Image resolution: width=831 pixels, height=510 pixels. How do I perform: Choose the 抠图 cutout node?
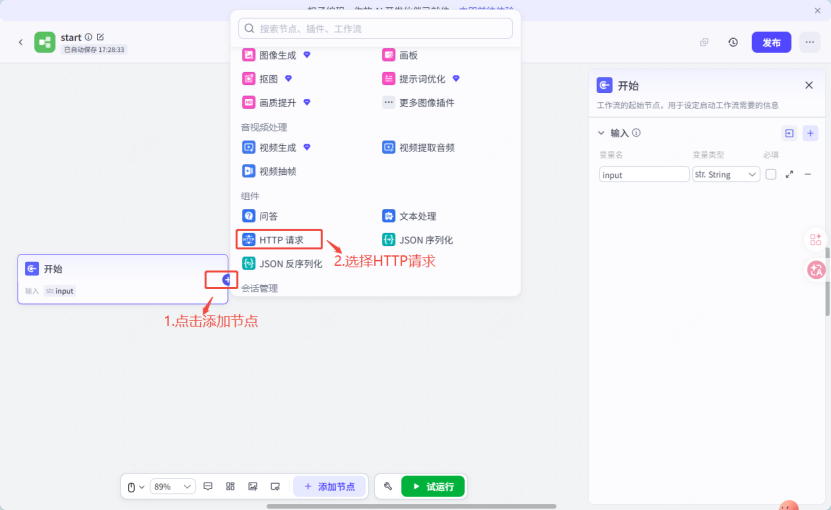267,79
